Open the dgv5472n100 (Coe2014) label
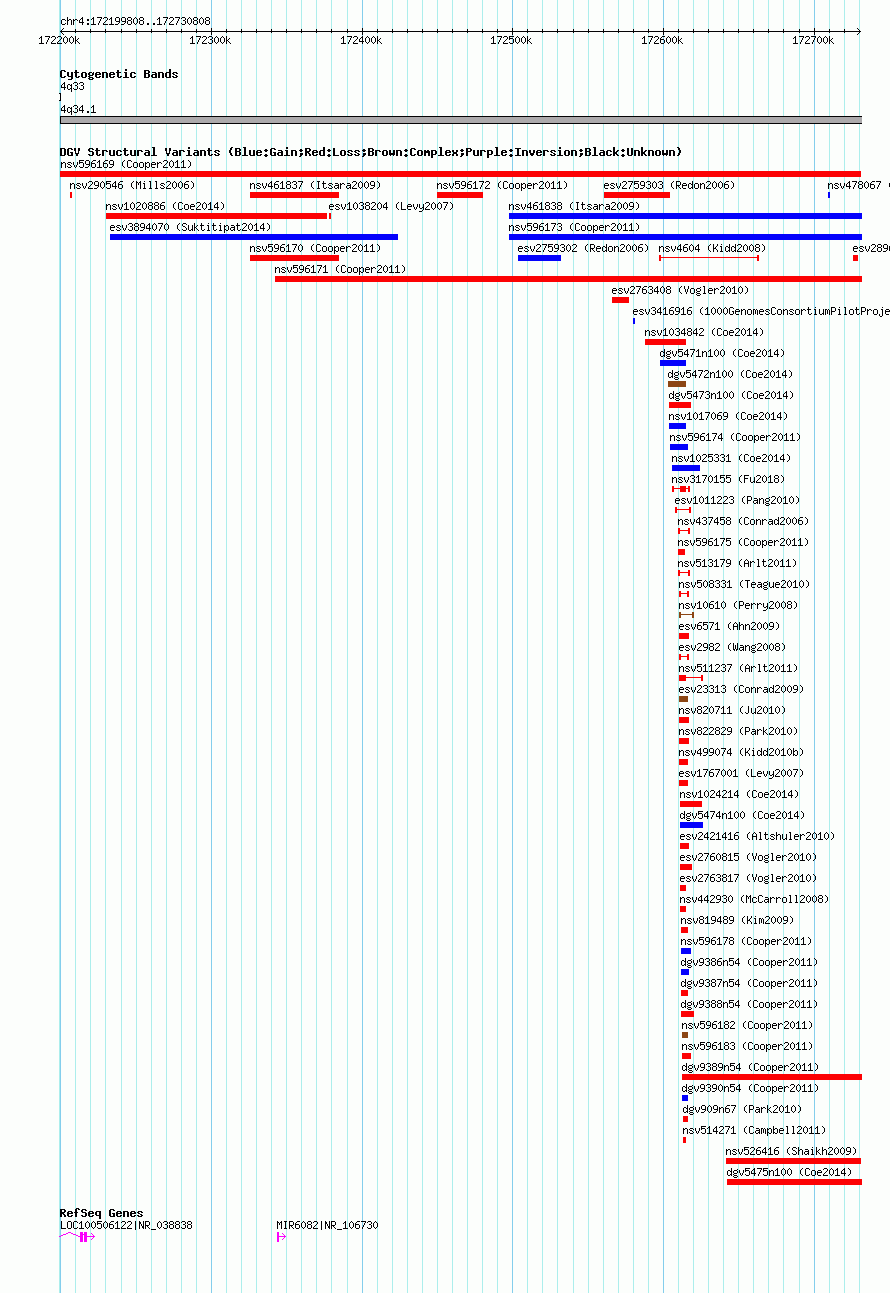Screen dimensions: 890x1293 pyautogui.click(x=730, y=374)
